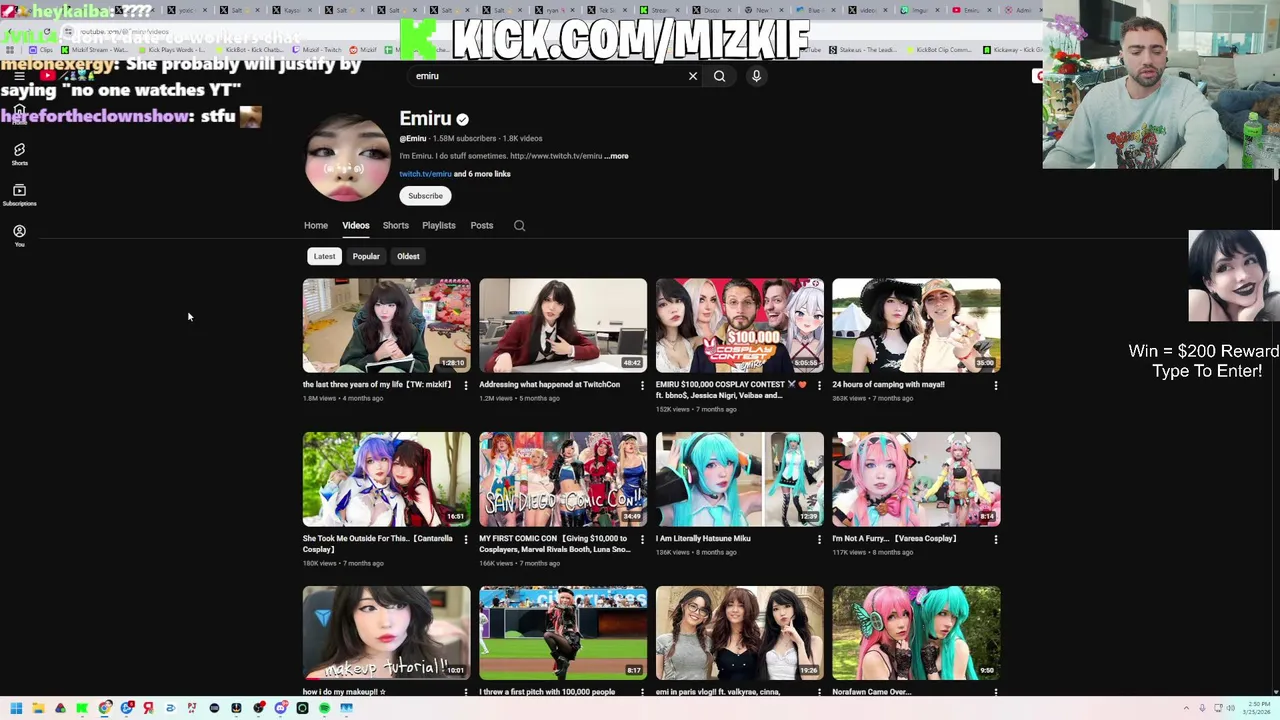Open 'KickBot Clip Comm...' bookmark
Image resolution: width=1280 pixels, height=720 pixels.
(939, 49)
